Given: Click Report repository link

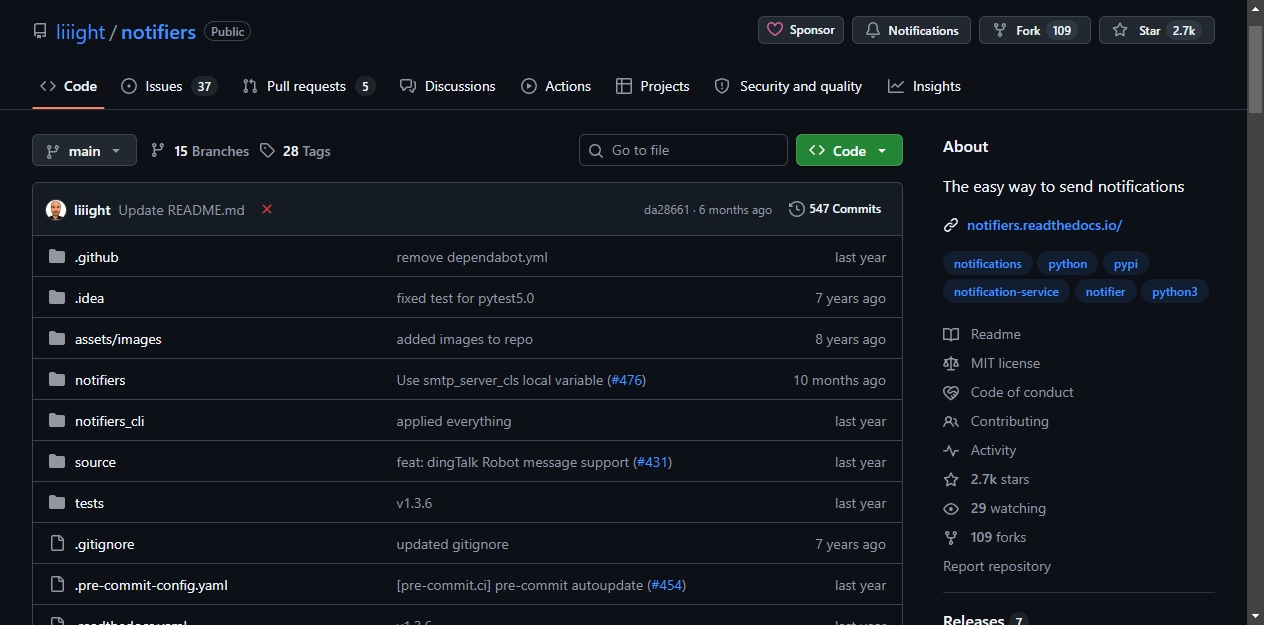Looking at the screenshot, I should point(997,566).
